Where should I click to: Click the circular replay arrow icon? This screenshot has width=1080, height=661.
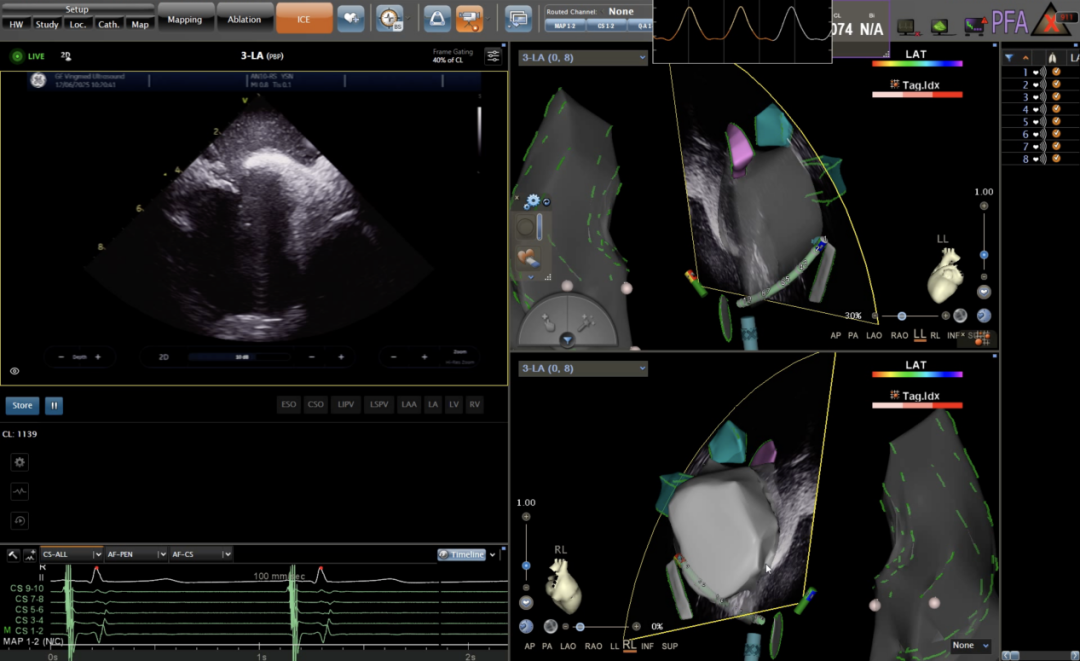pyautogui.click(x=19, y=521)
